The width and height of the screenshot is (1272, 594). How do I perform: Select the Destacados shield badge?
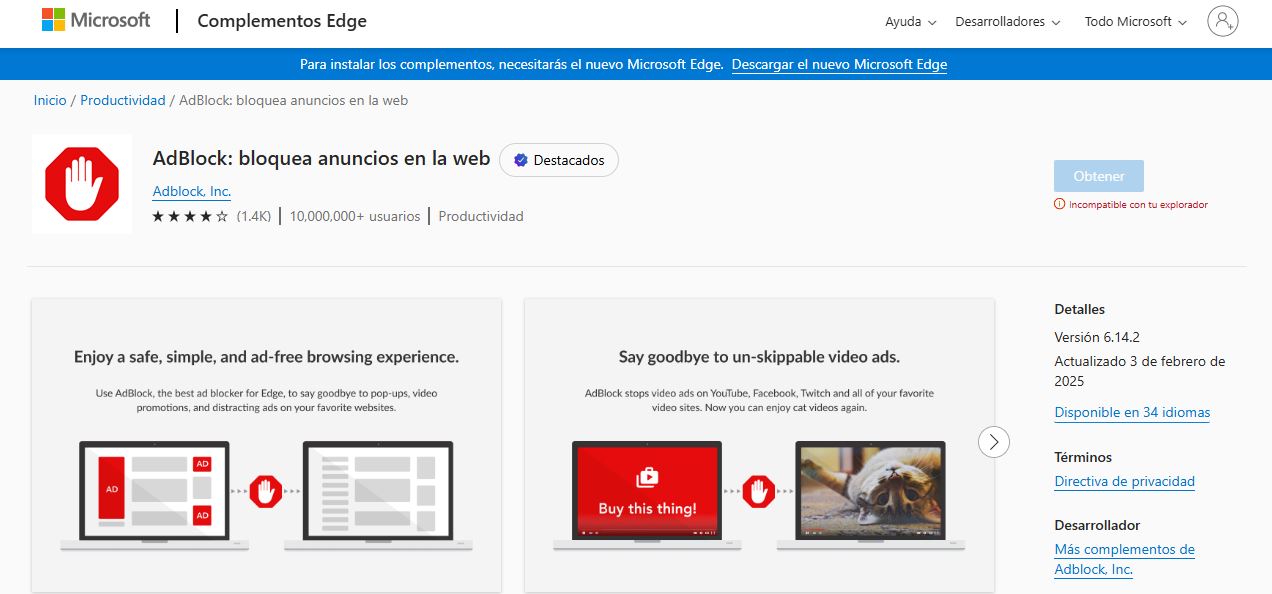pos(558,159)
